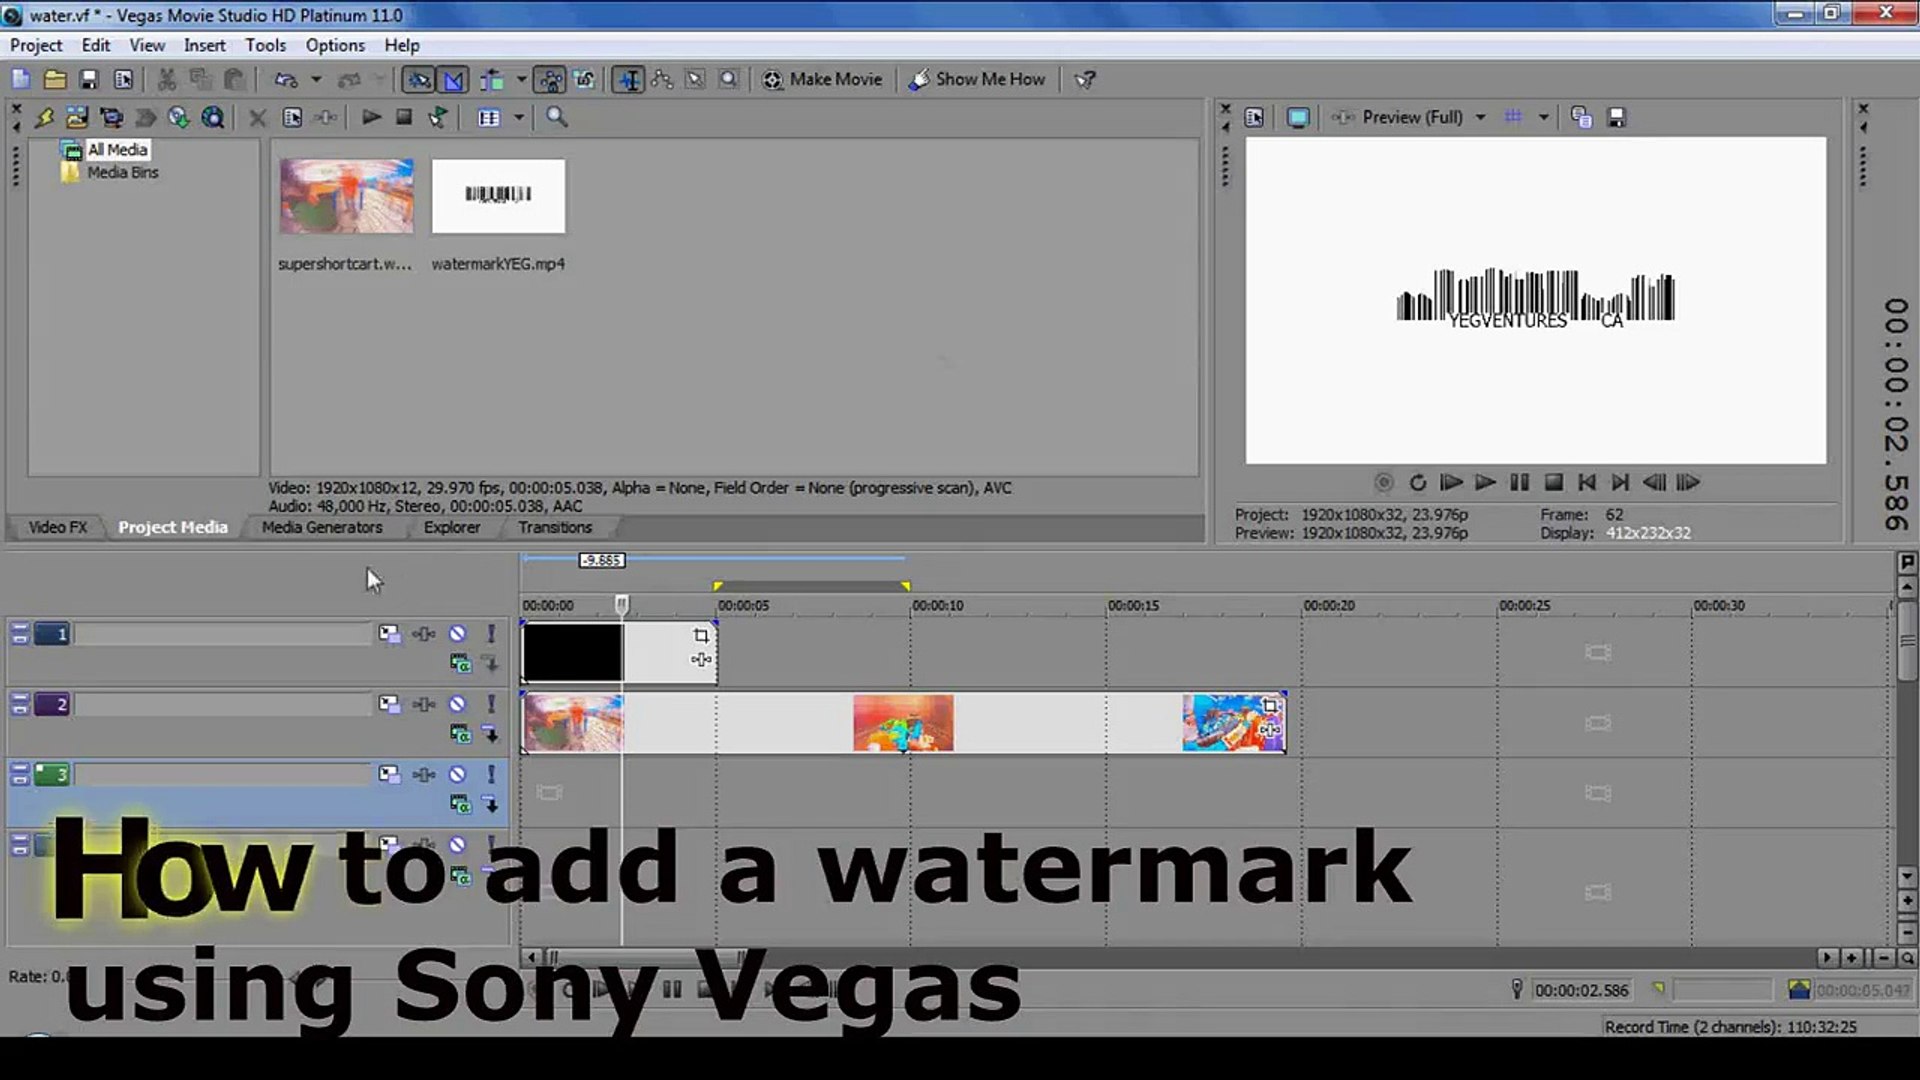Click the 00:00:10 mark on timeline ruler
This screenshot has height=1080, width=1920.
(937, 605)
